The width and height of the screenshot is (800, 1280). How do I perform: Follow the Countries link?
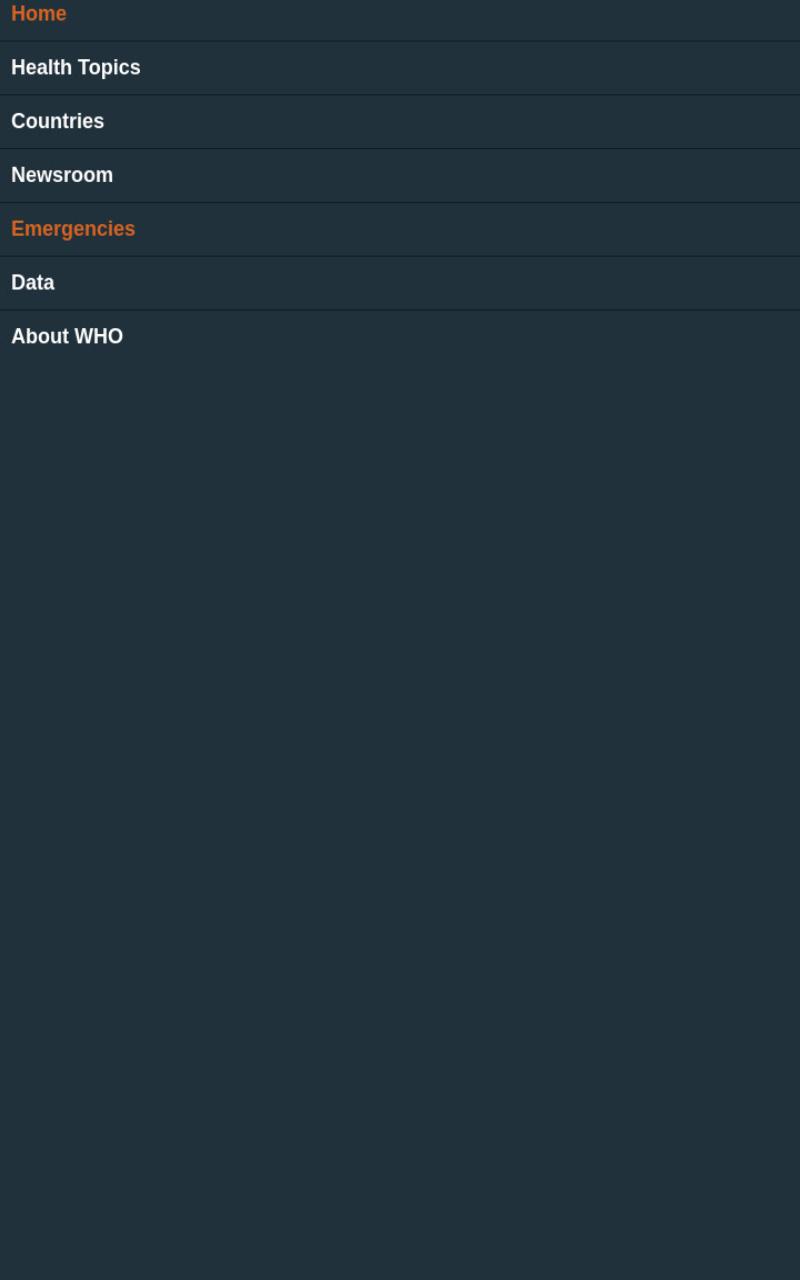[x=58, y=121]
